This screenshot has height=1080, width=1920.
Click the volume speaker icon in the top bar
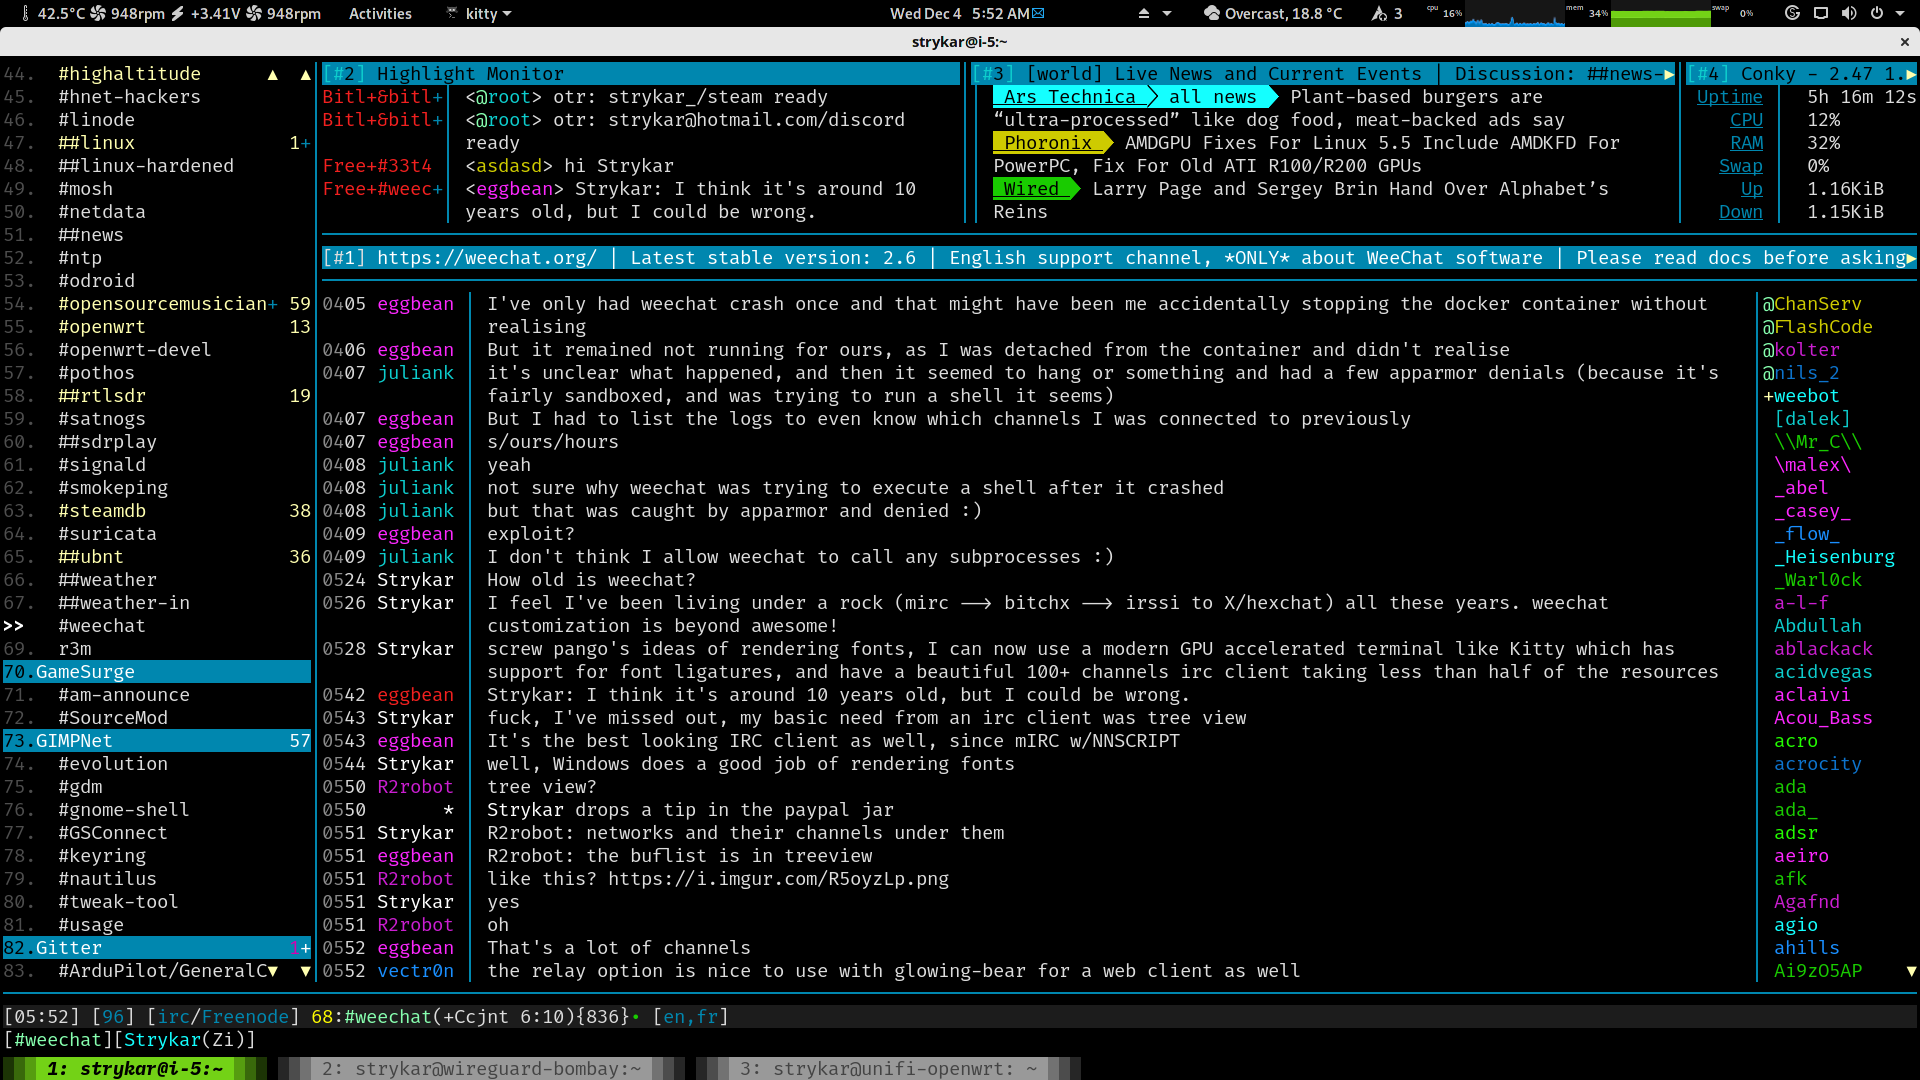click(1851, 14)
